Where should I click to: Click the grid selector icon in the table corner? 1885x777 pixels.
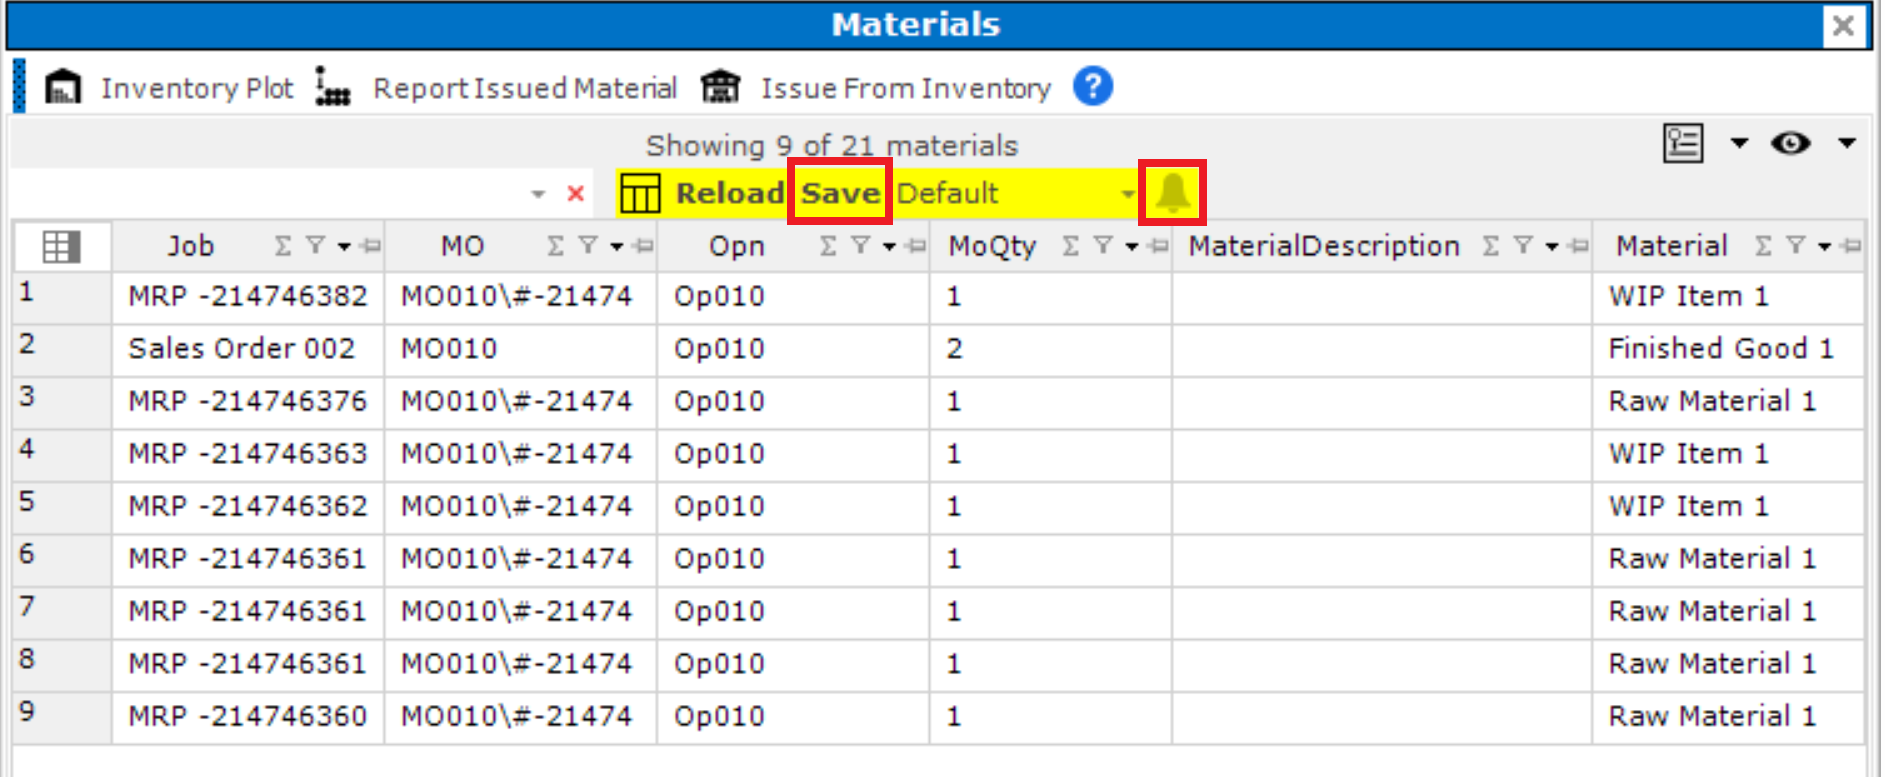click(61, 246)
